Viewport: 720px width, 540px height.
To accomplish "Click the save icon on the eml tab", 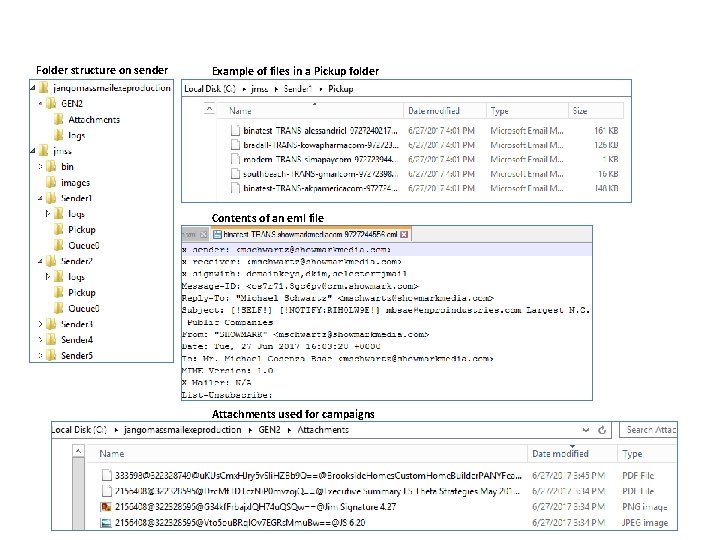I will (x=218, y=235).
